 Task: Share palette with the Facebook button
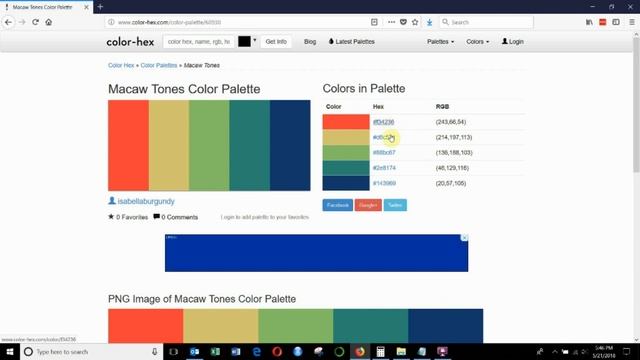click(x=338, y=205)
